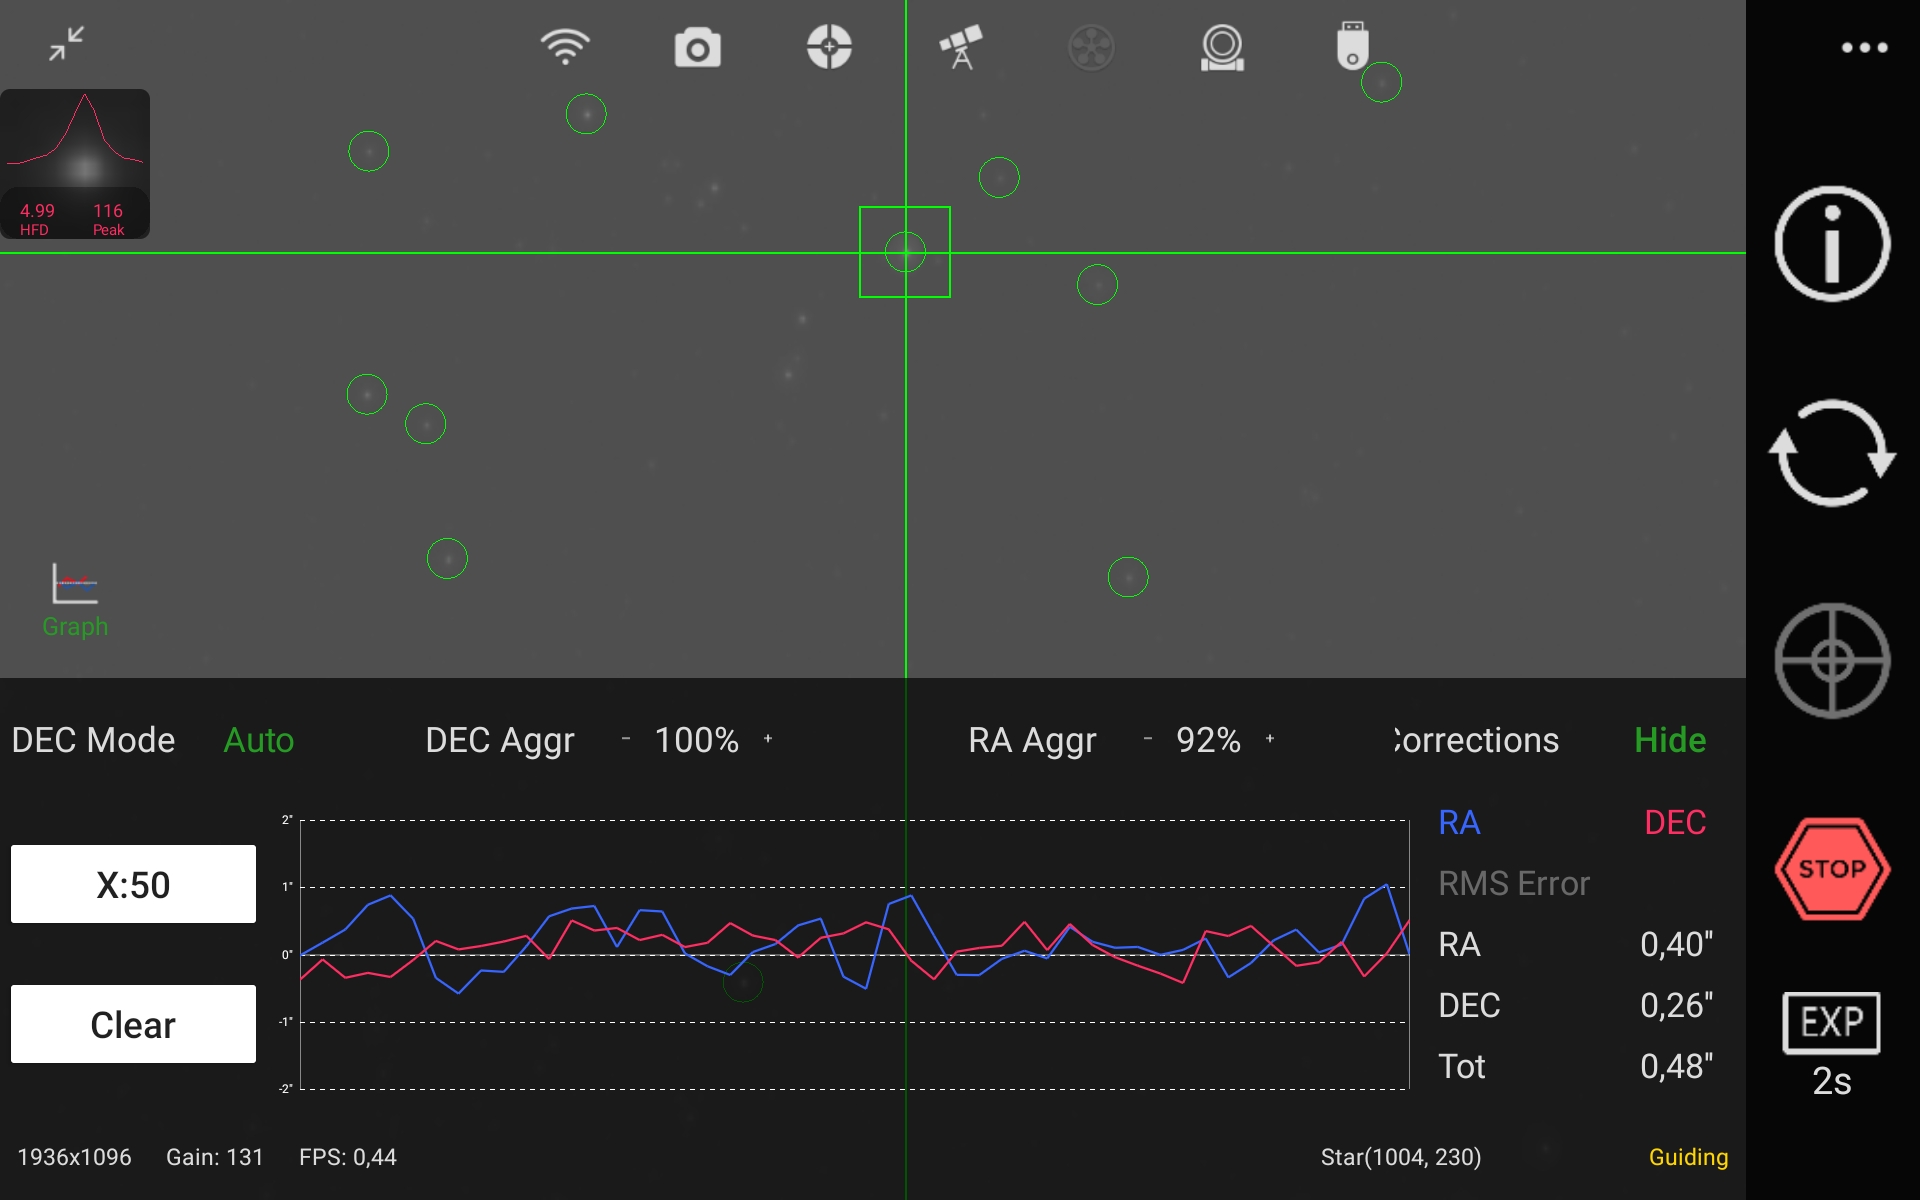Decrease RA Aggr with minus button
The image size is (1920, 1200).
[x=1148, y=739]
